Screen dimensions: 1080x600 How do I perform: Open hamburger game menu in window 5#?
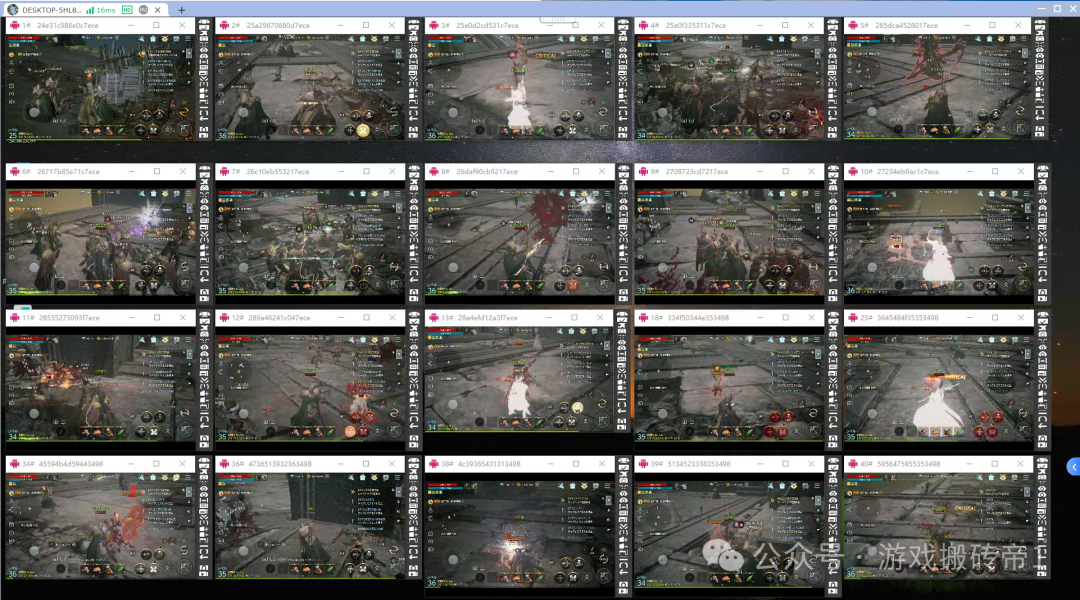[1025, 38]
